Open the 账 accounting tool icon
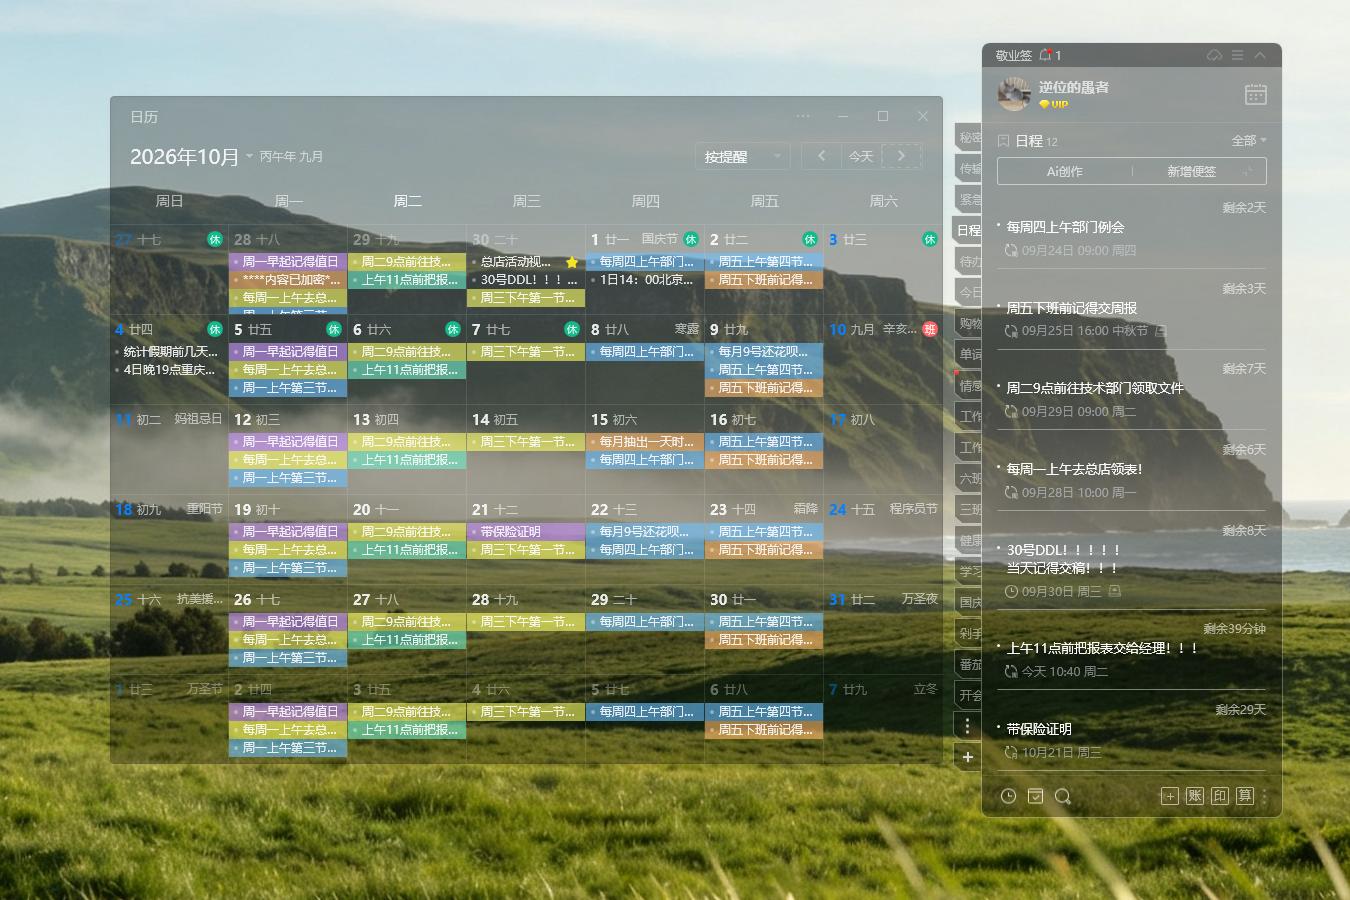 pyautogui.click(x=1195, y=796)
